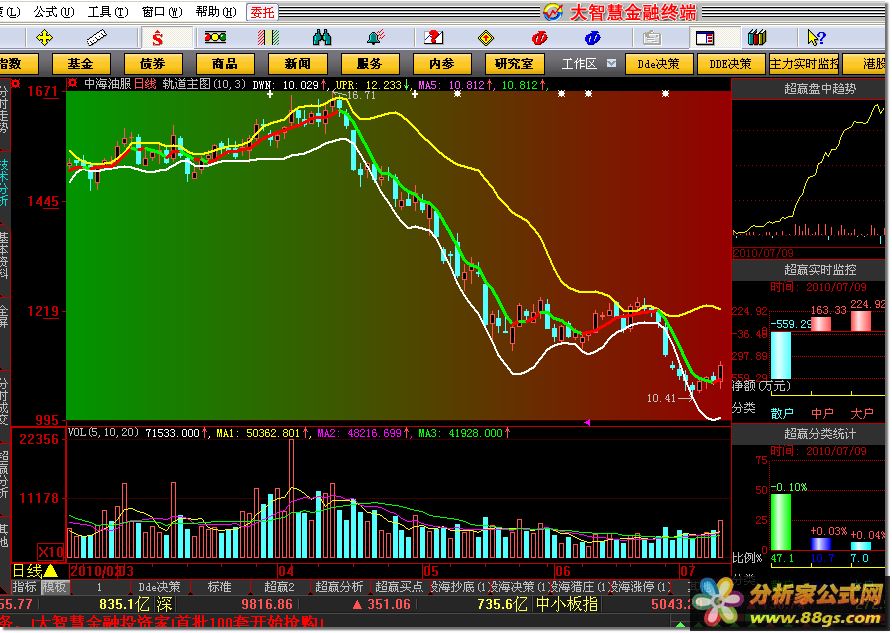Toggle the window layout panel icon
This screenshot has height=633, width=892.
[705, 38]
